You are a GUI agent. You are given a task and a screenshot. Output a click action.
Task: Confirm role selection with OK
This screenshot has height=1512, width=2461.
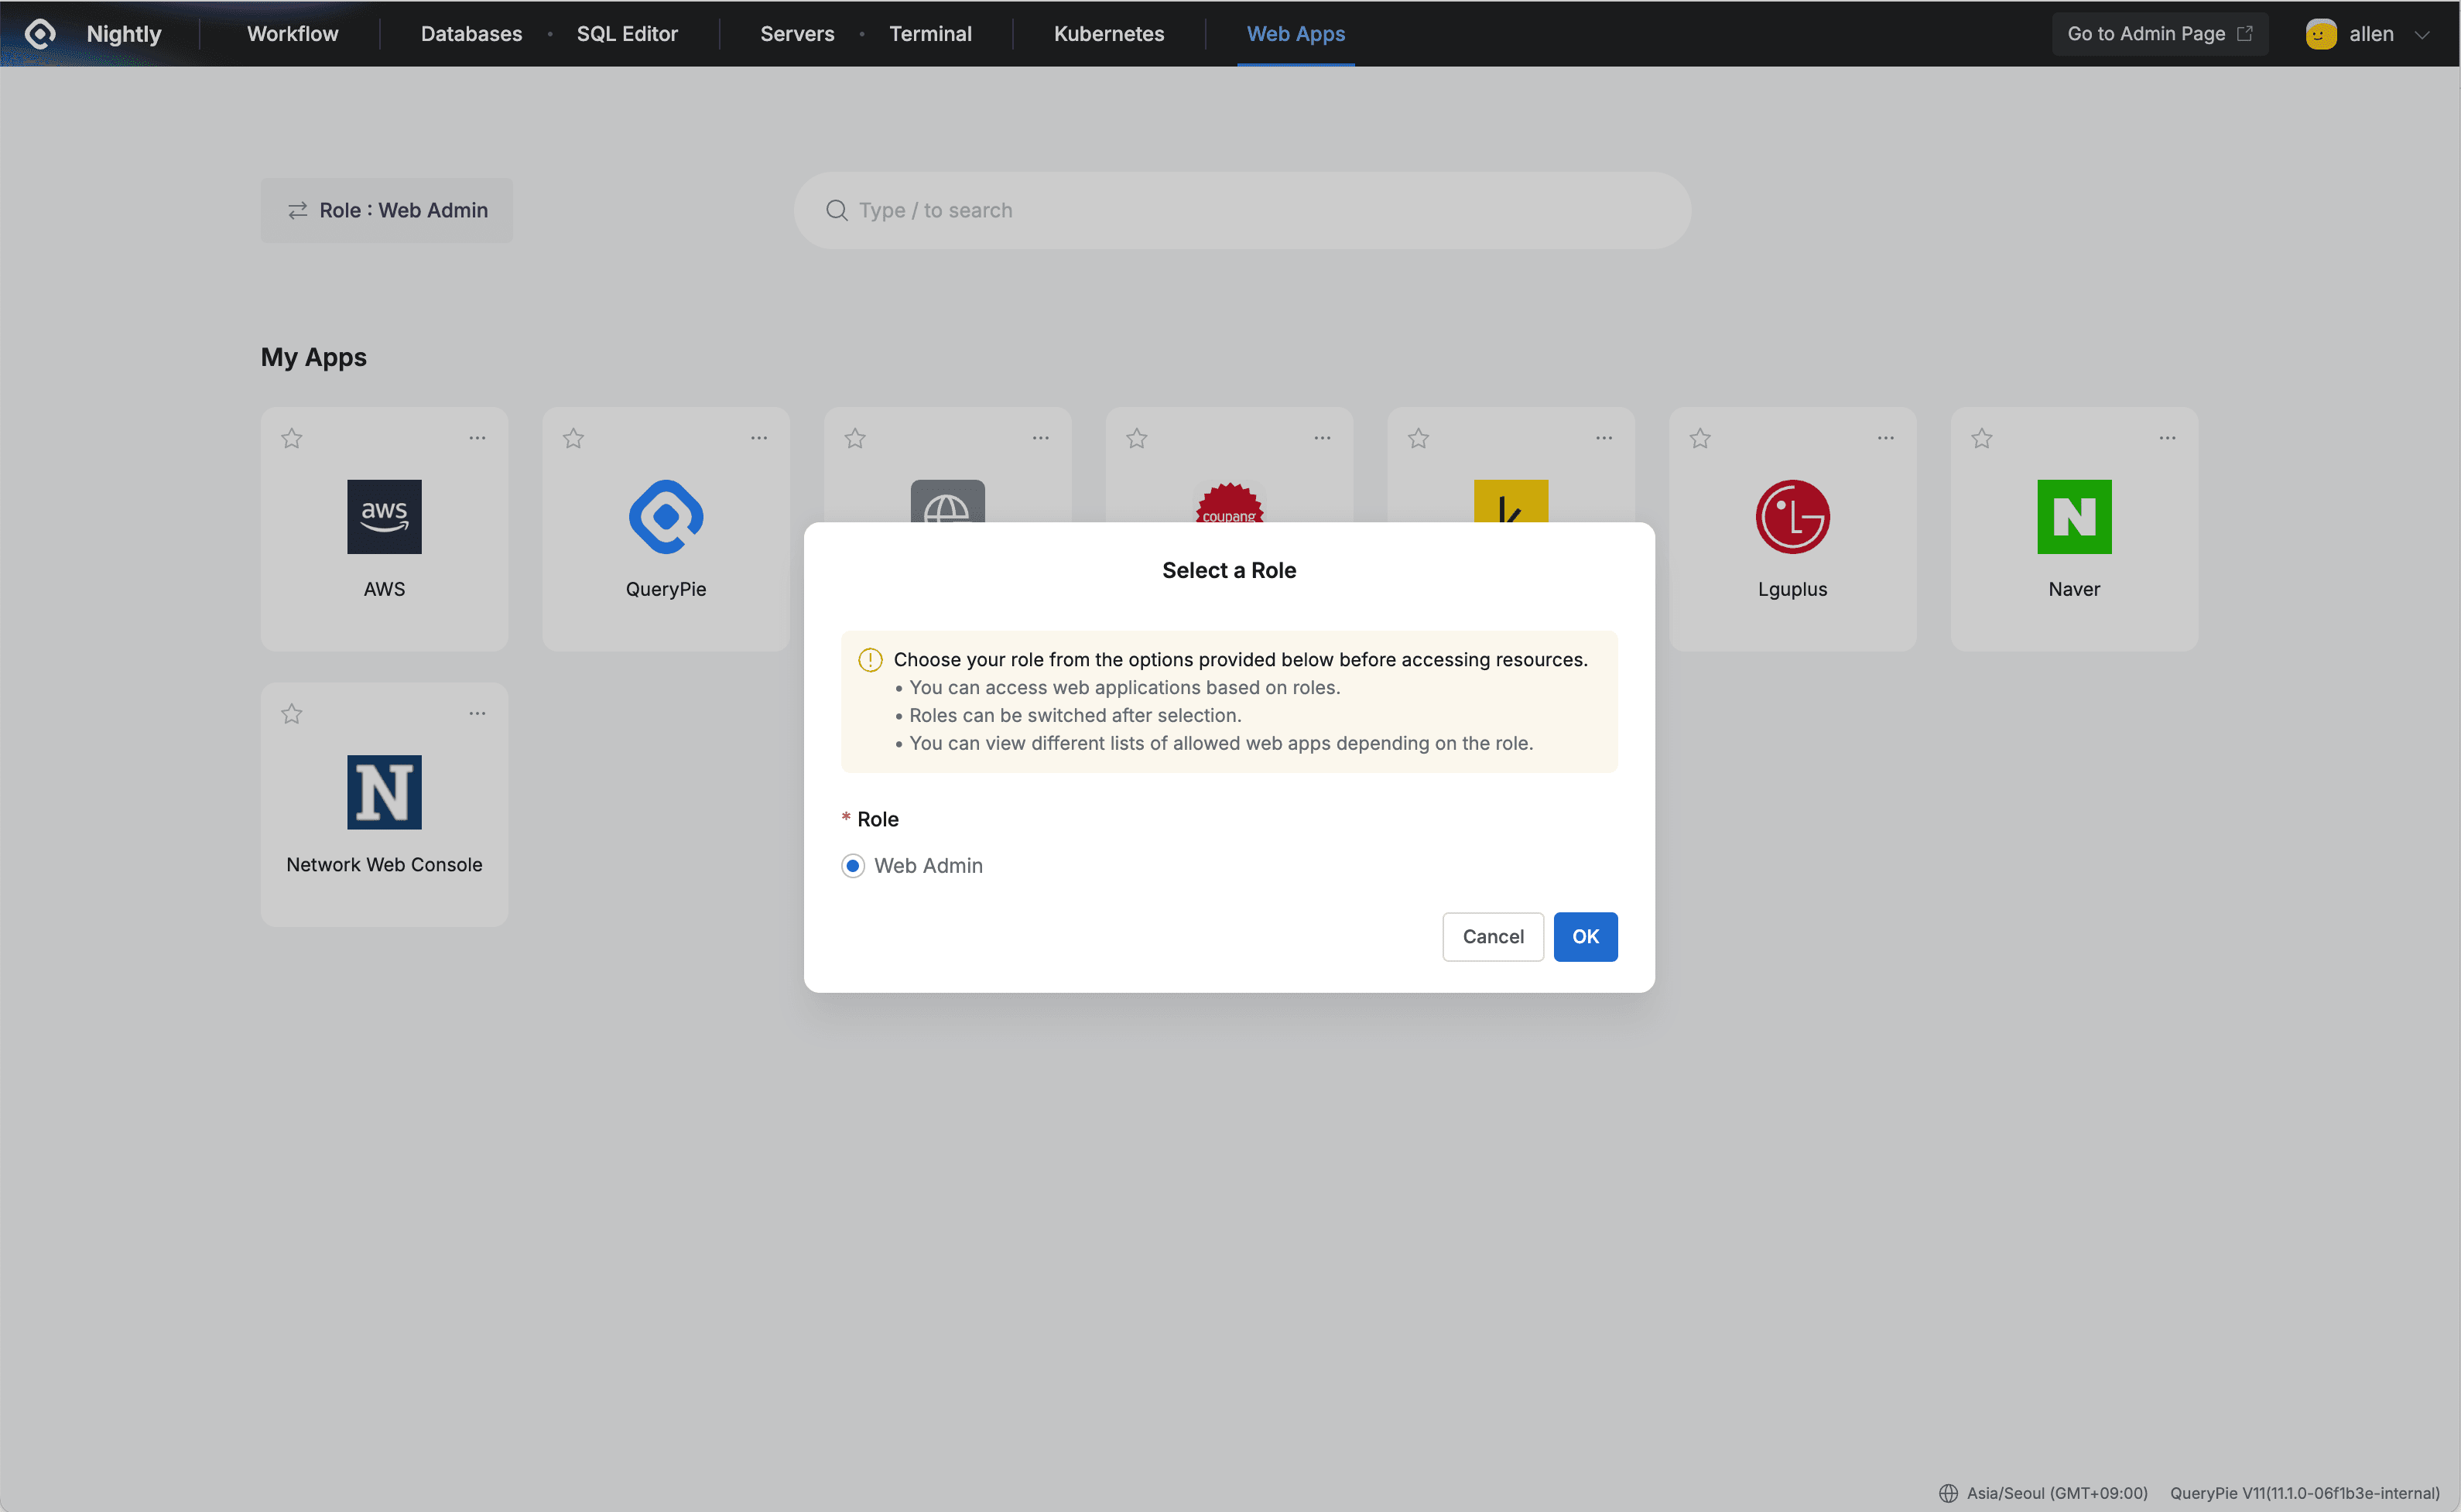coord(1585,936)
